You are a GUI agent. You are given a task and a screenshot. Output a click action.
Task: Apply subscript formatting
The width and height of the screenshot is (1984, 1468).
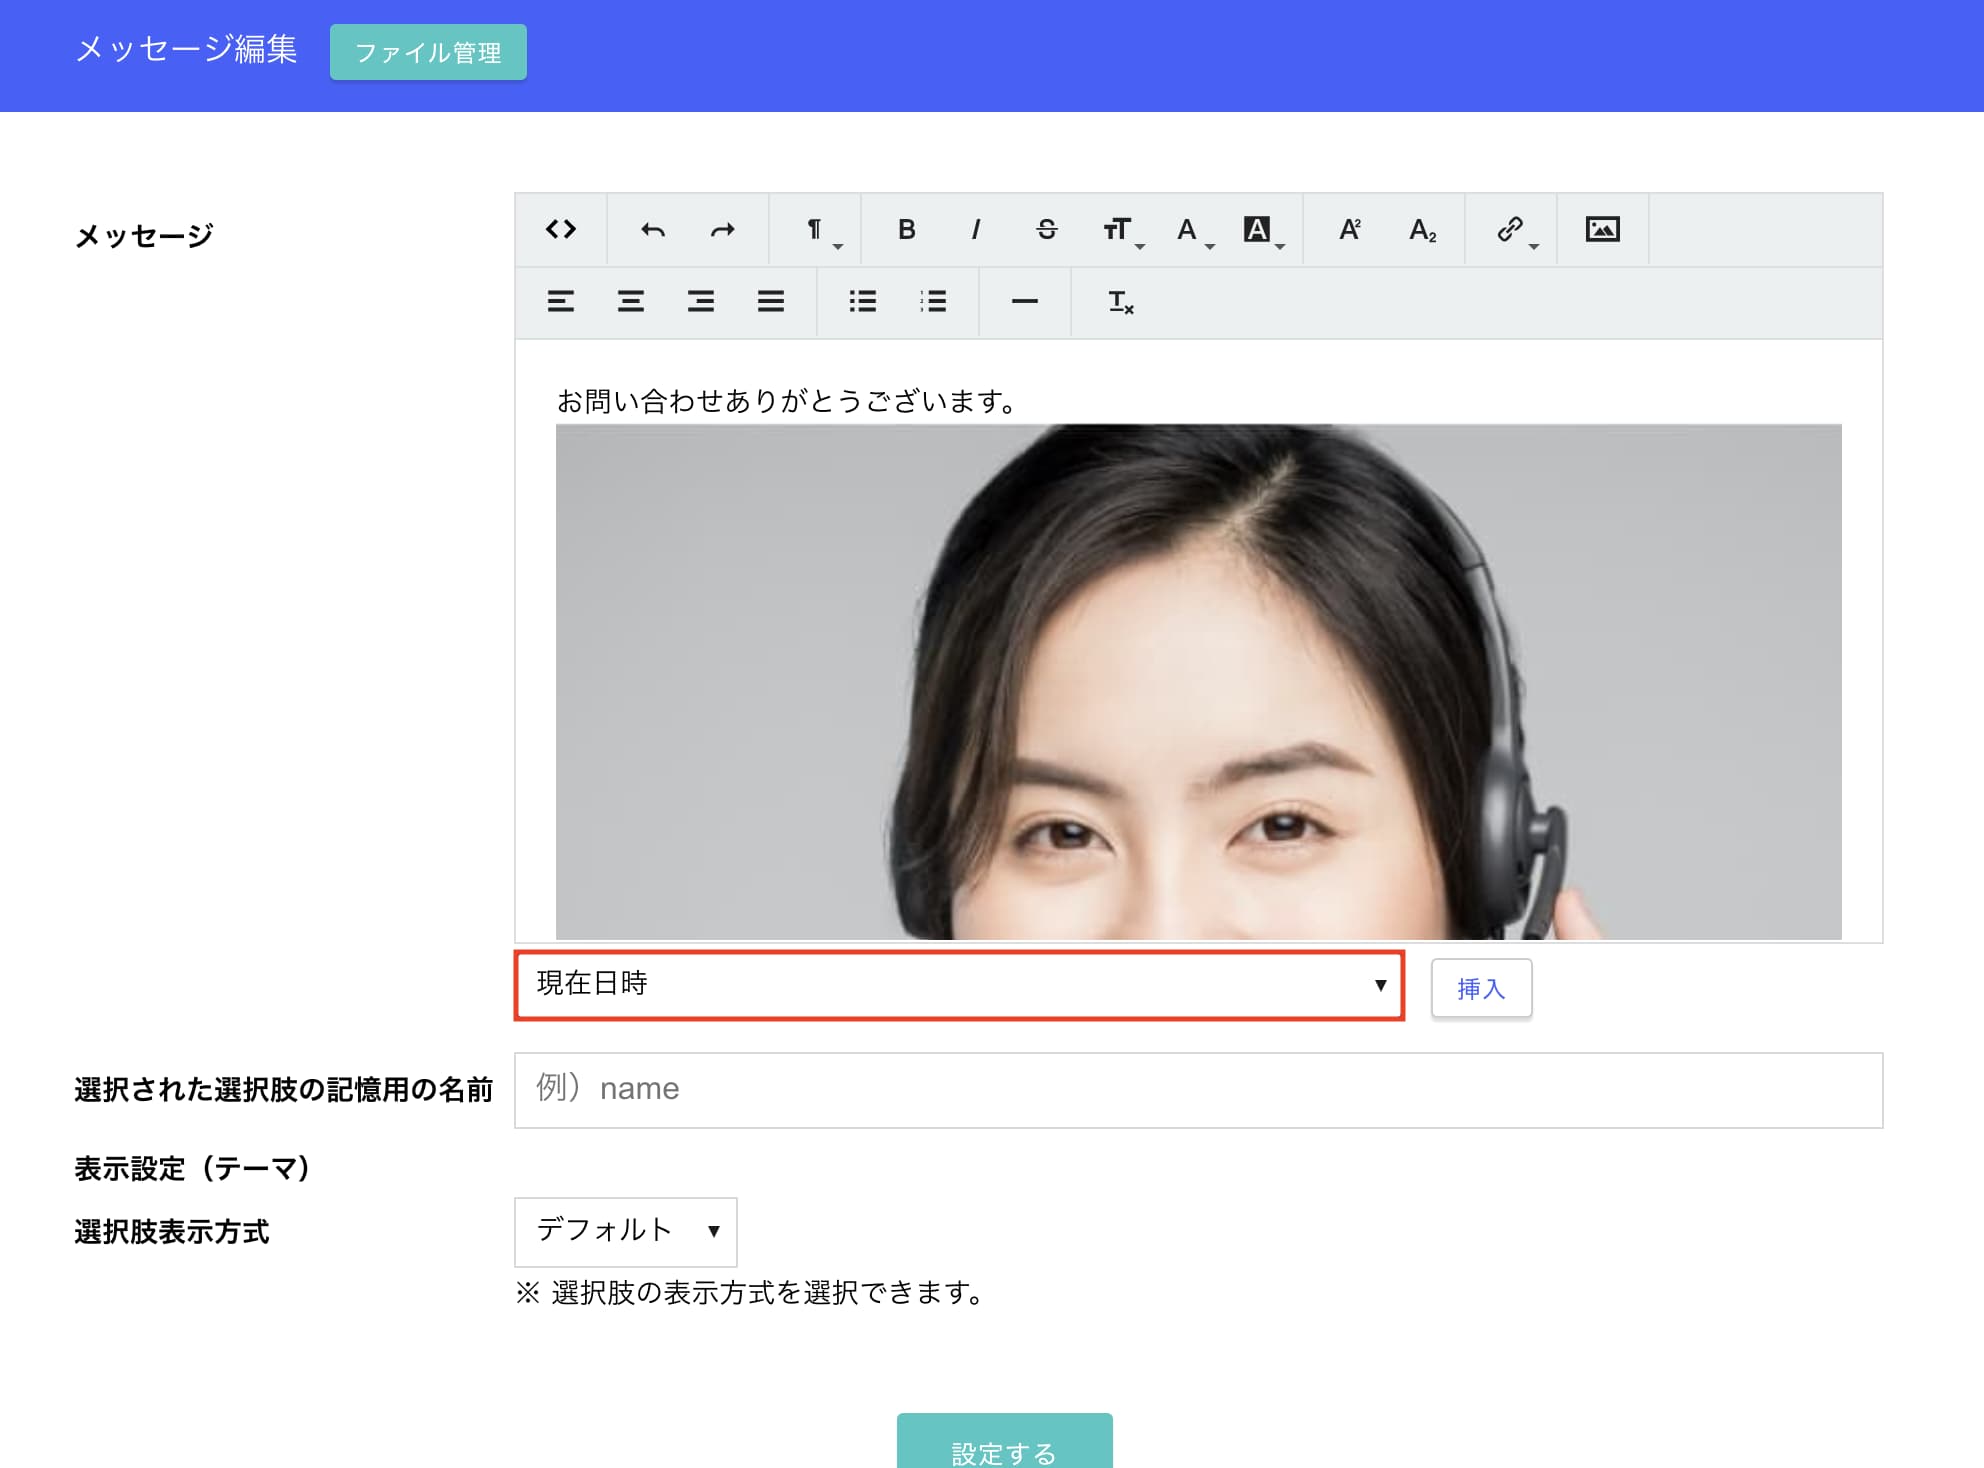[1422, 230]
